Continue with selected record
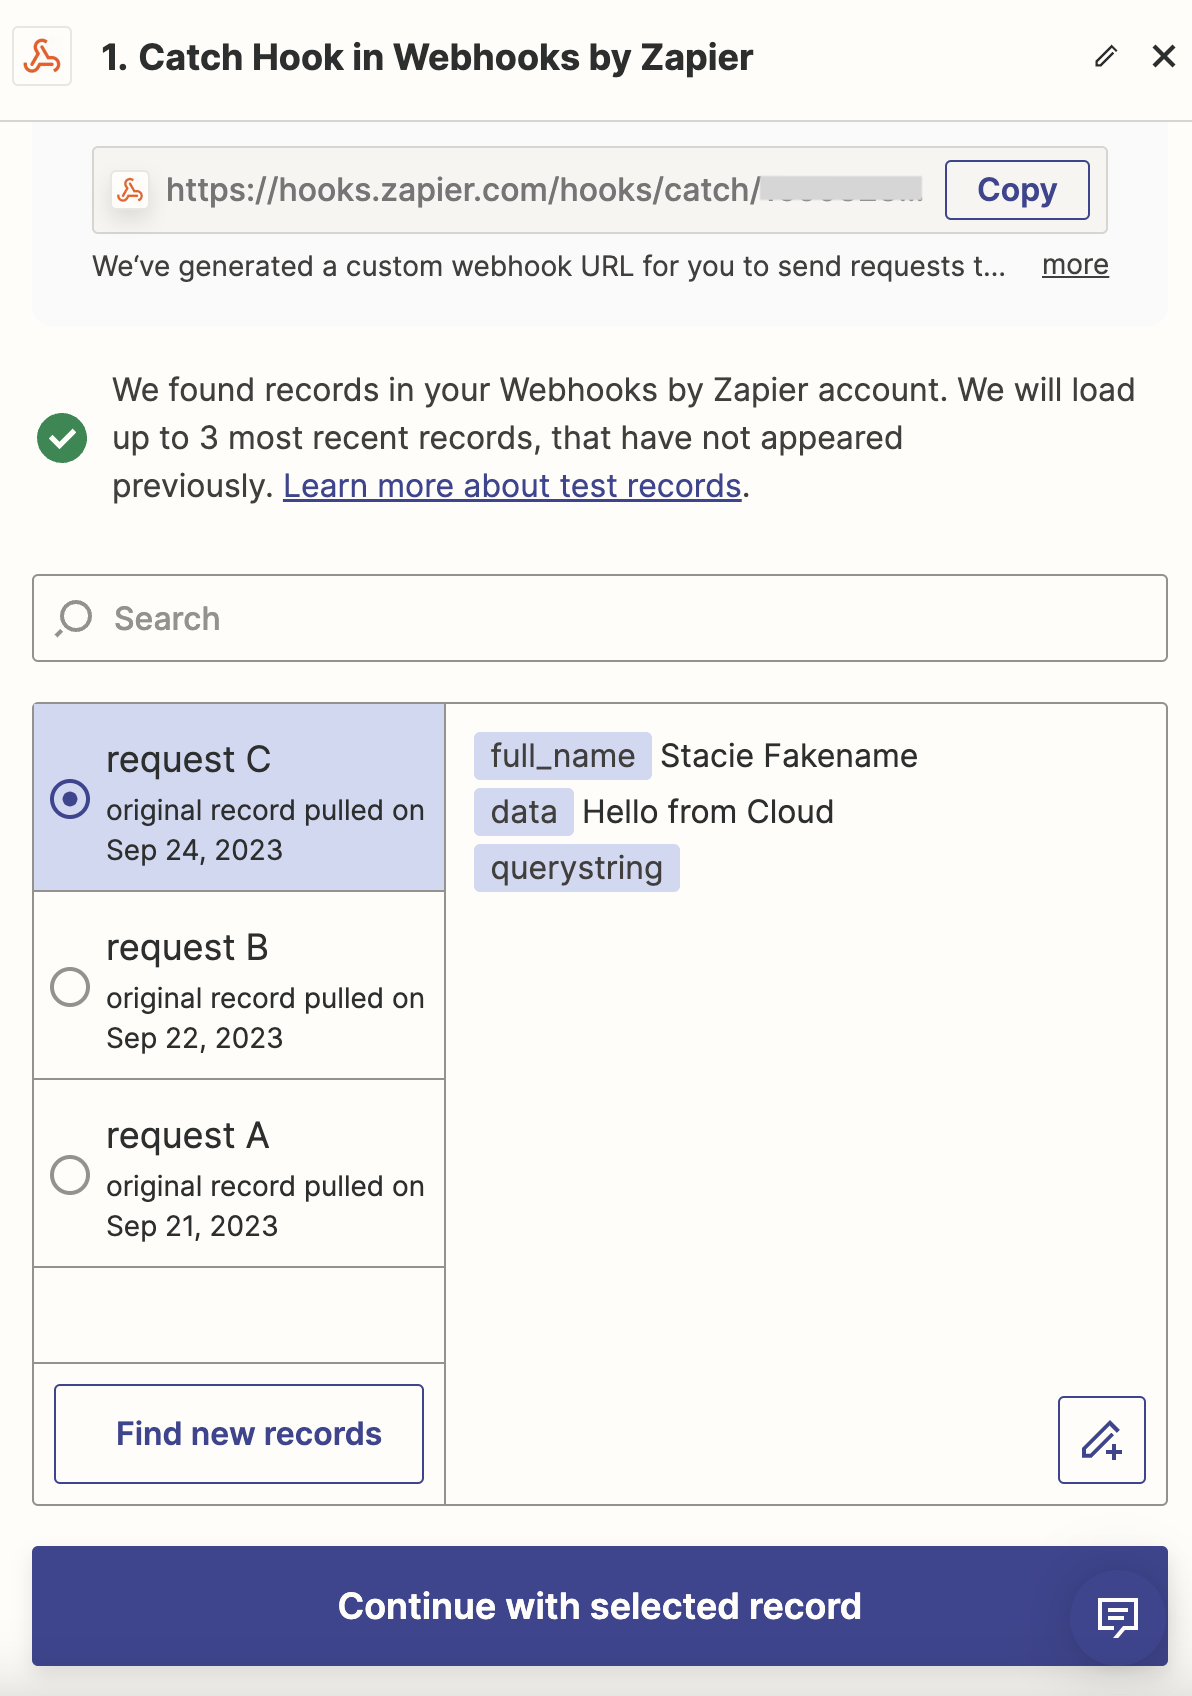The height and width of the screenshot is (1696, 1192). 598,1606
